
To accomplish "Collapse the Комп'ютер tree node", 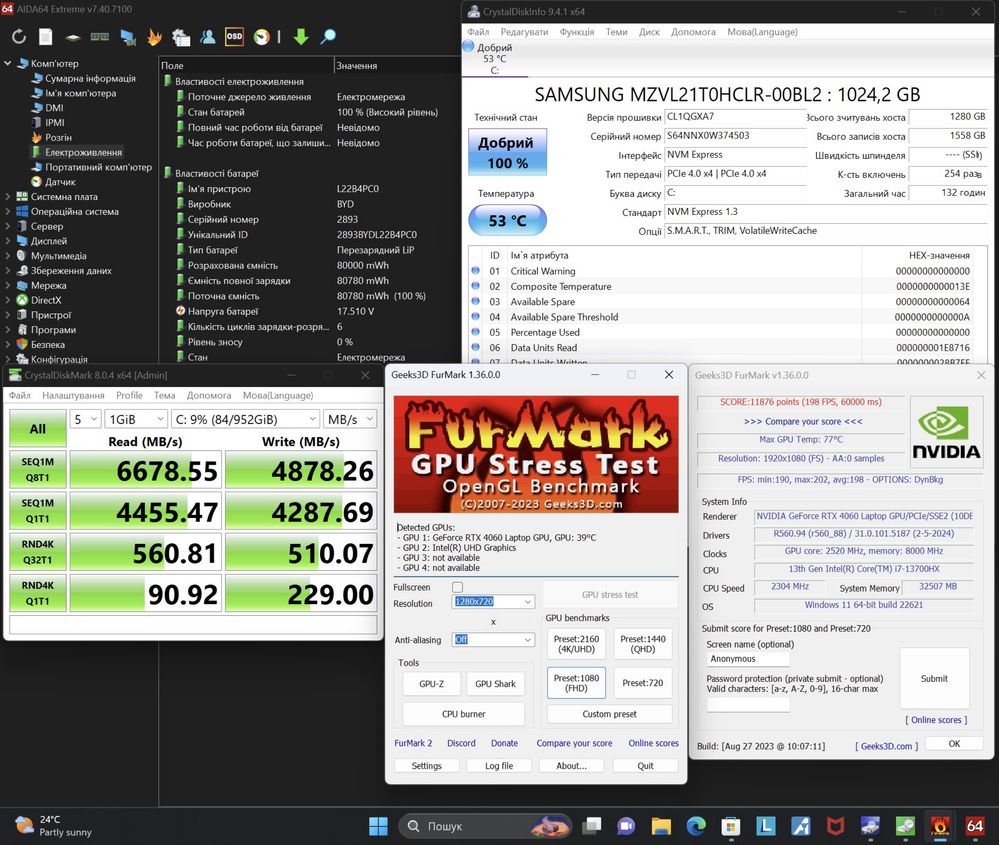I will pos(8,63).
